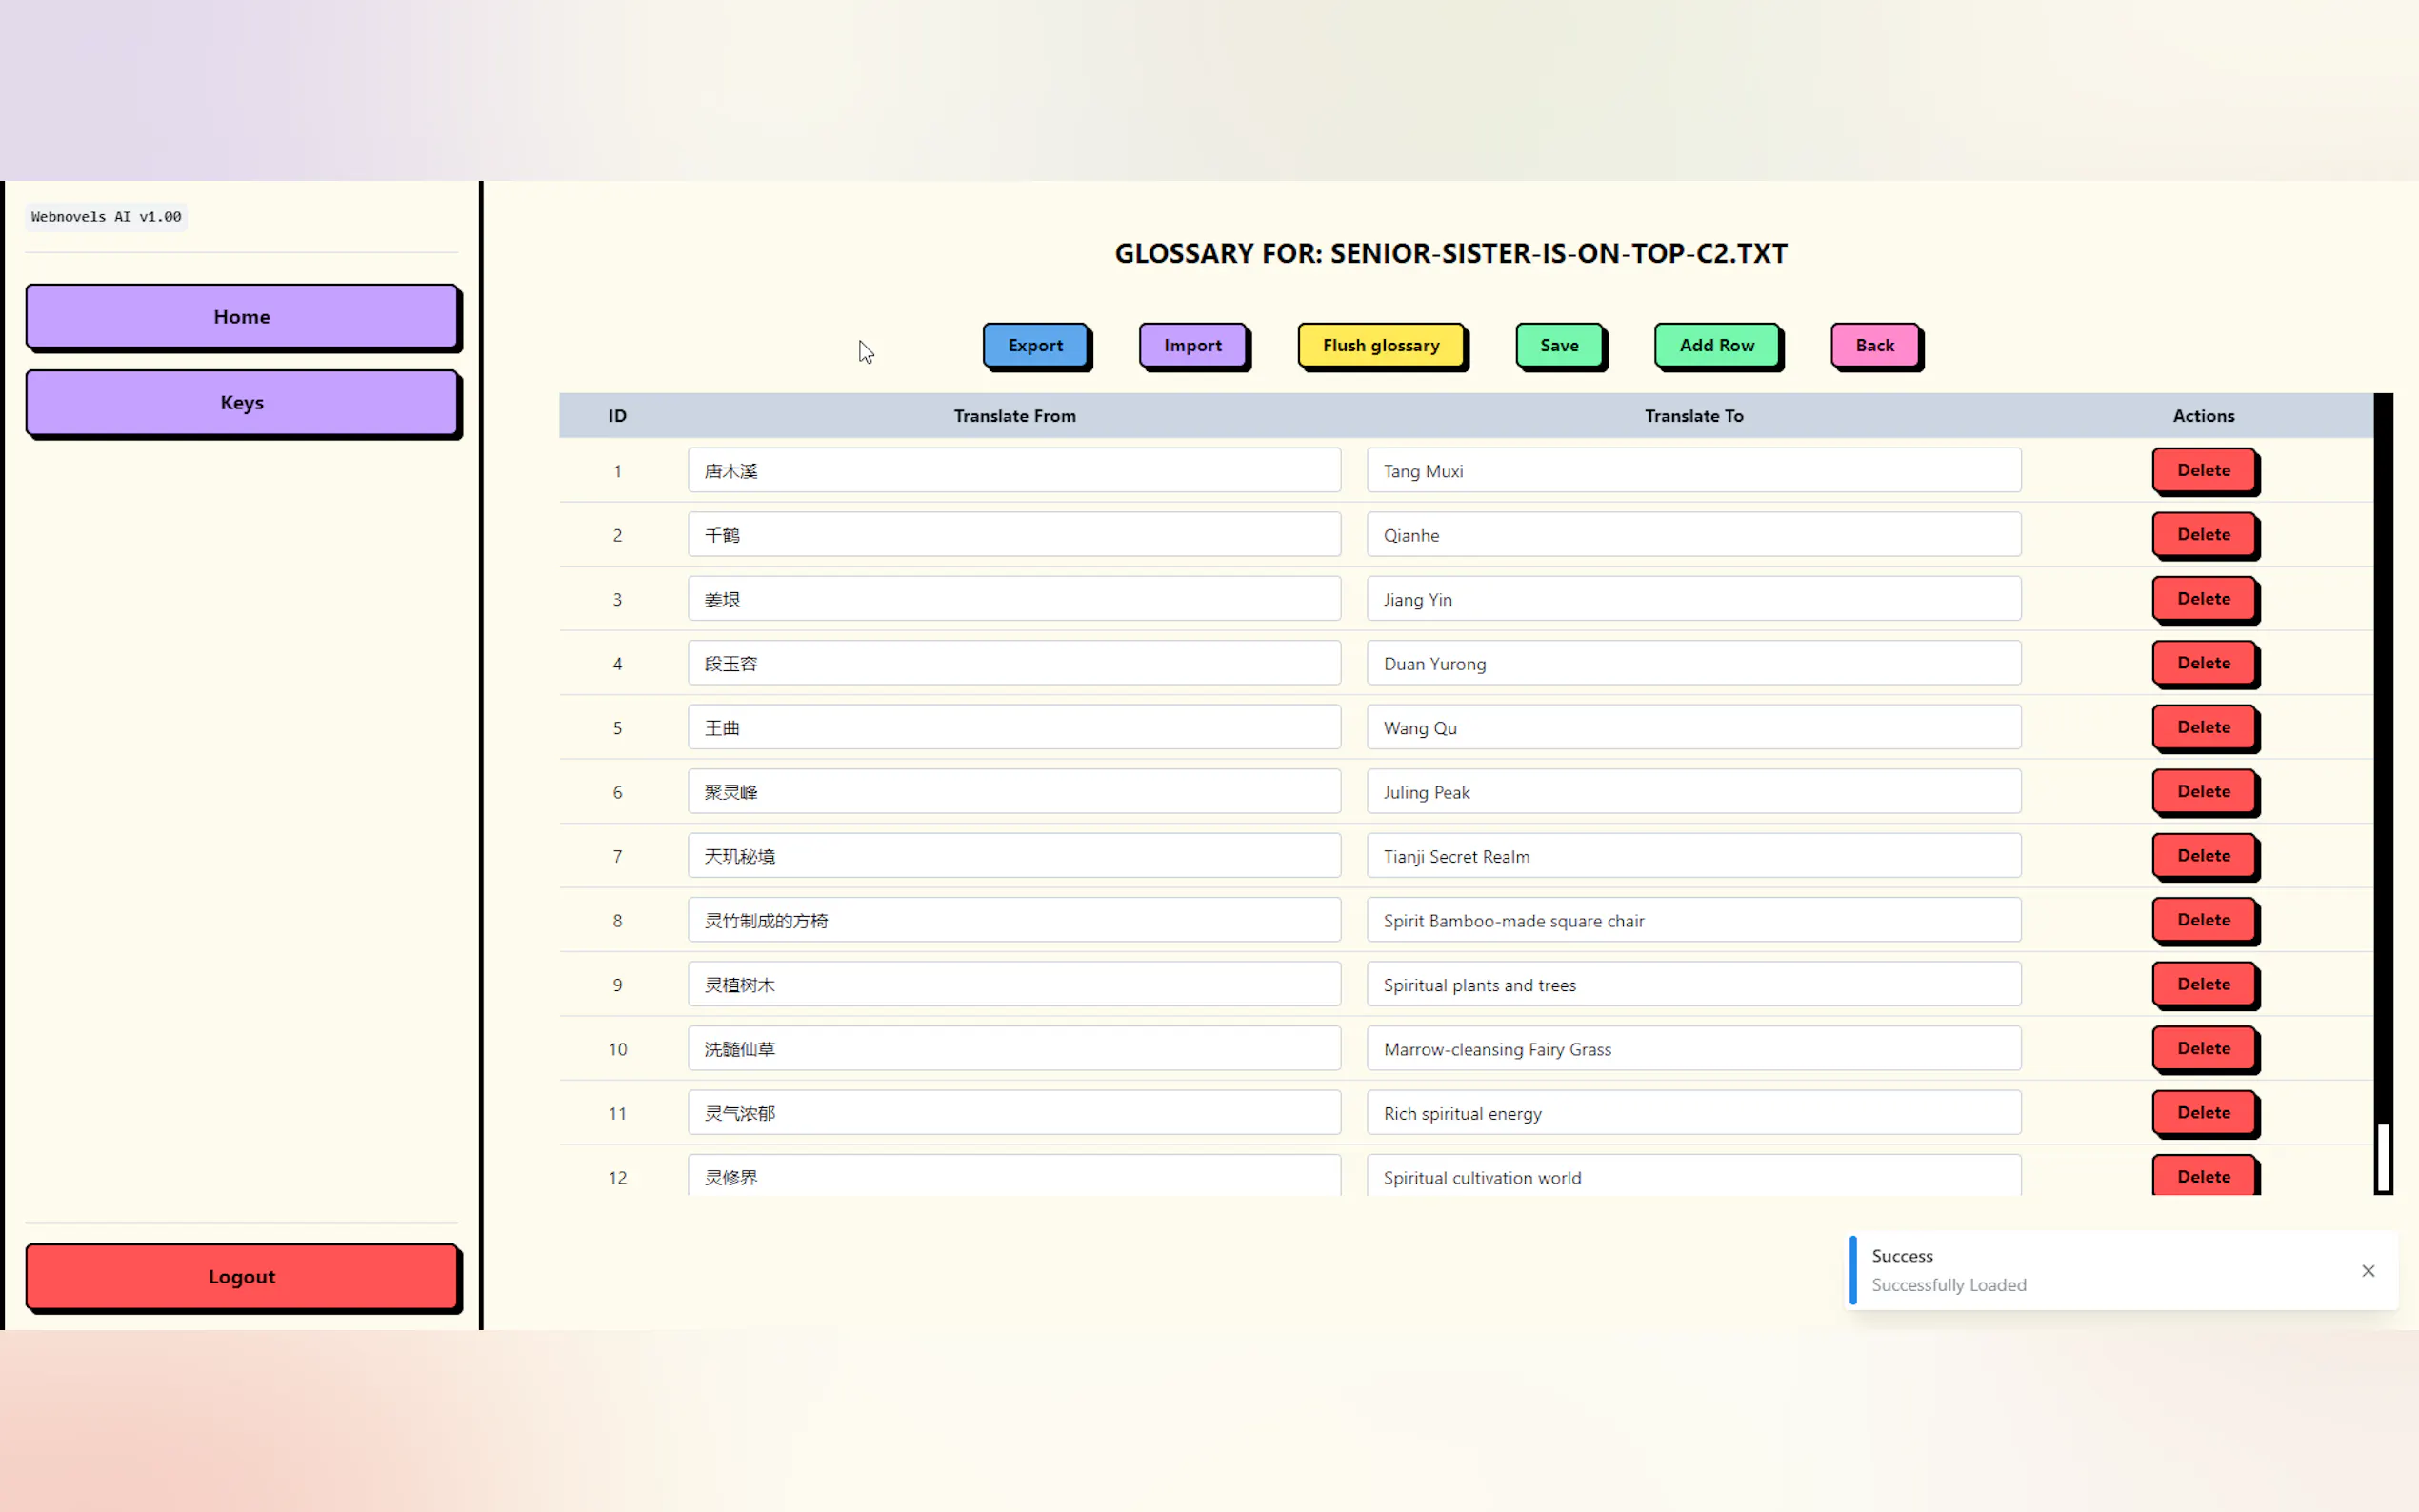The width and height of the screenshot is (2419, 1512).
Task: Navigate to Home in sidebar
Action: point(241,317)
